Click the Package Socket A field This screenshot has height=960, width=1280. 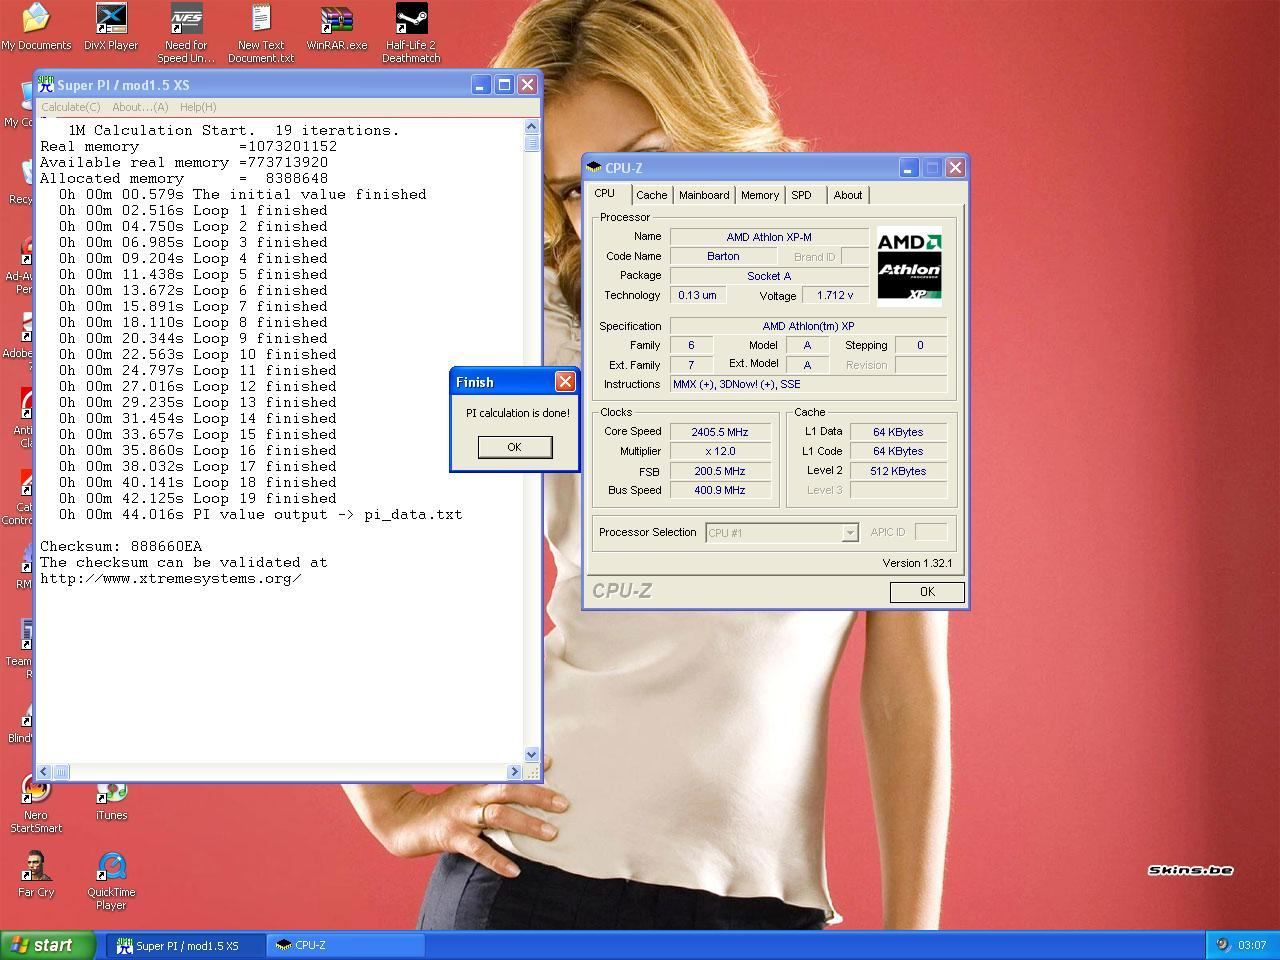click(x=769, y=276)
